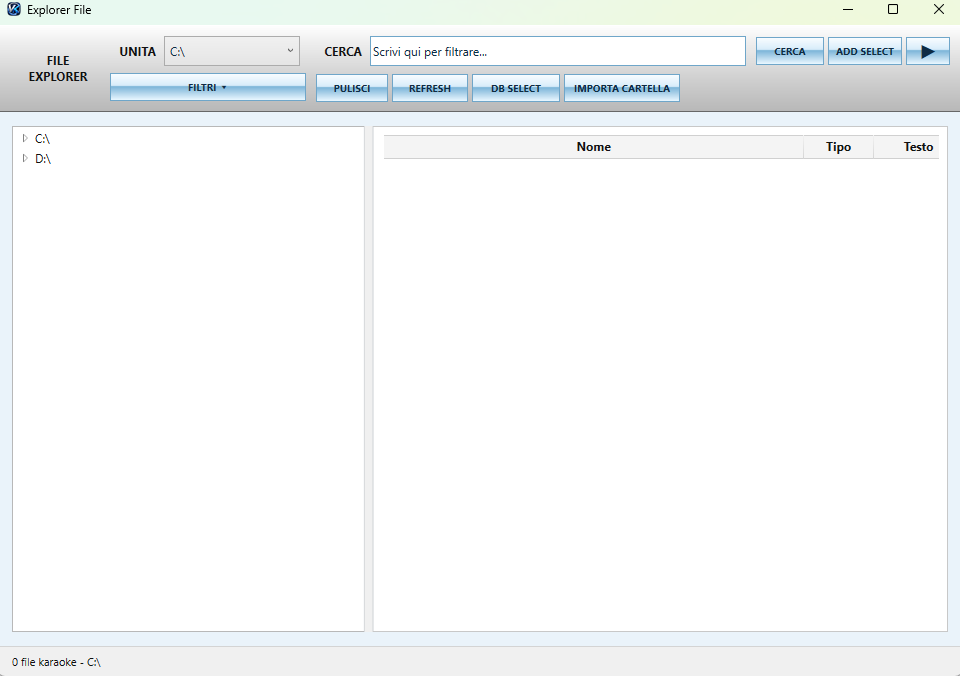Focus the 'Scrivi qui per filtrare' field
960x676 pixels.
coord(558,51)
